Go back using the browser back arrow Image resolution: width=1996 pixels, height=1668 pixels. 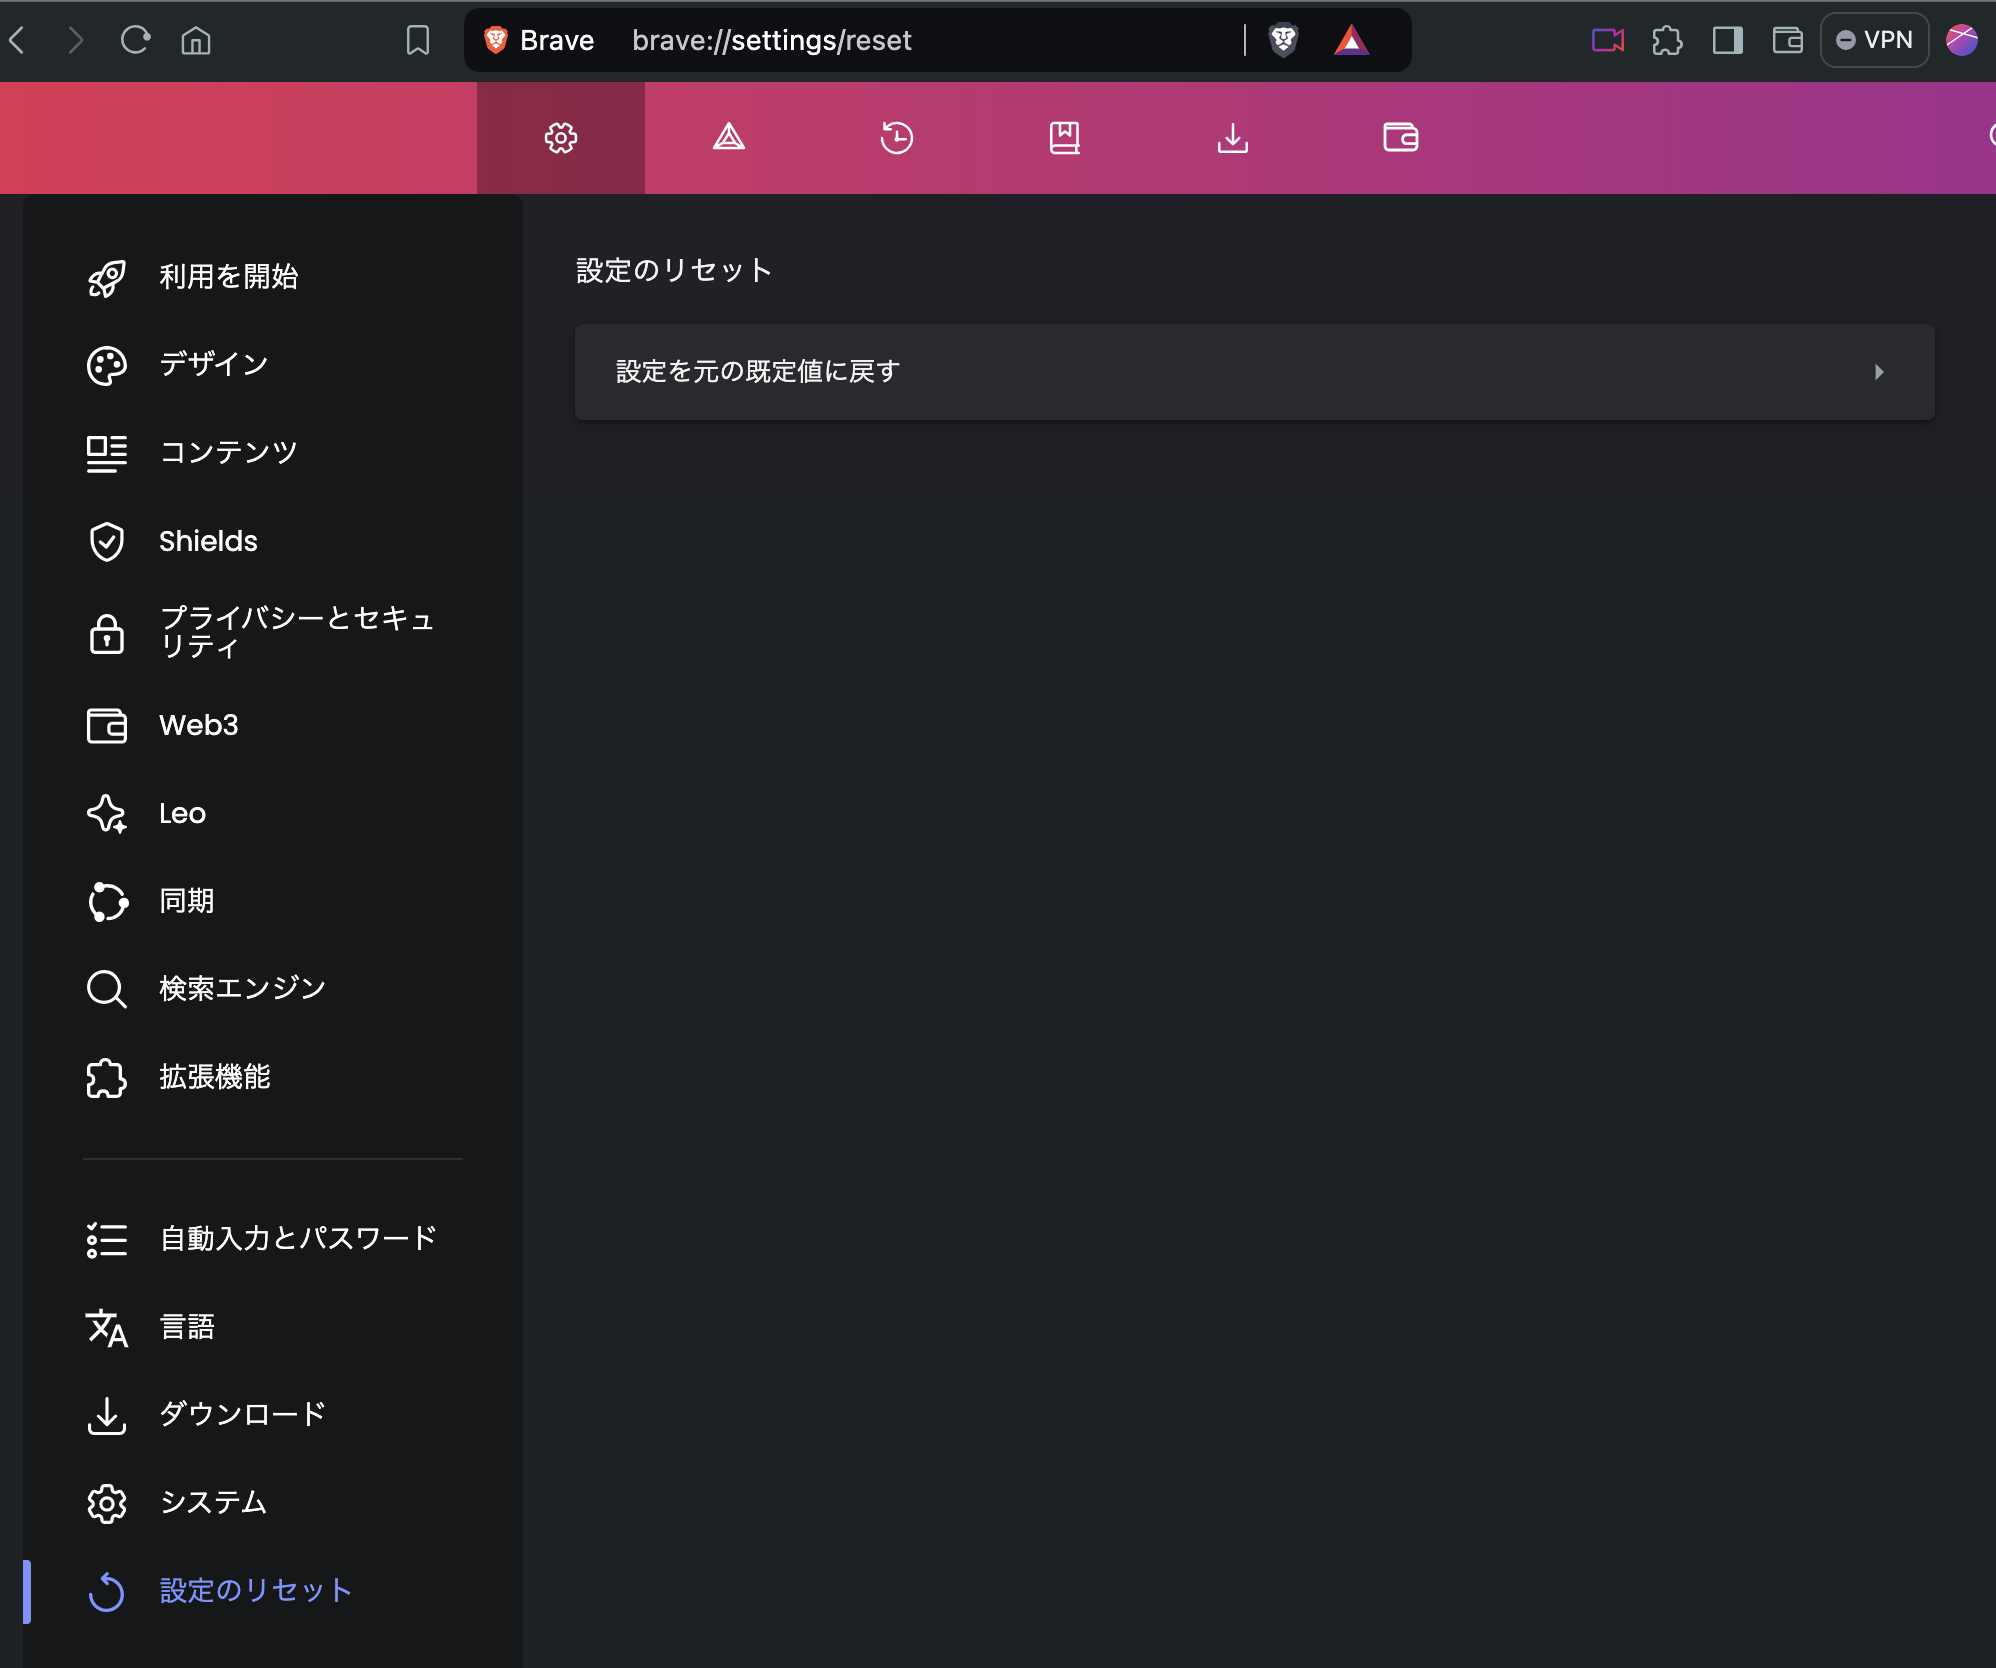(17, 40)
